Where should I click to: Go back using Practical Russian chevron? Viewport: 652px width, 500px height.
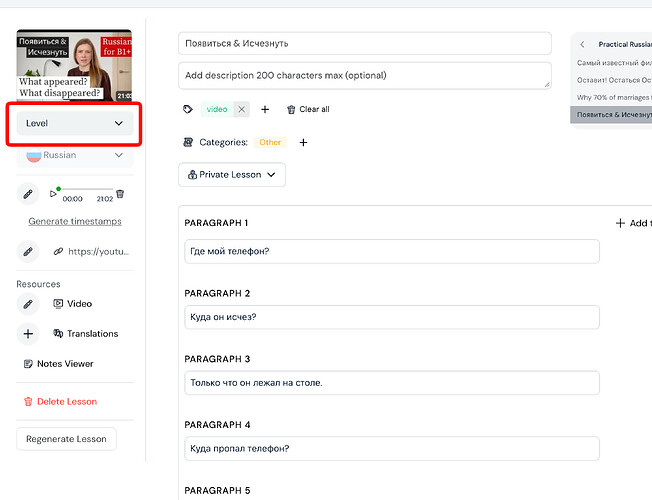tap(583, 45)
